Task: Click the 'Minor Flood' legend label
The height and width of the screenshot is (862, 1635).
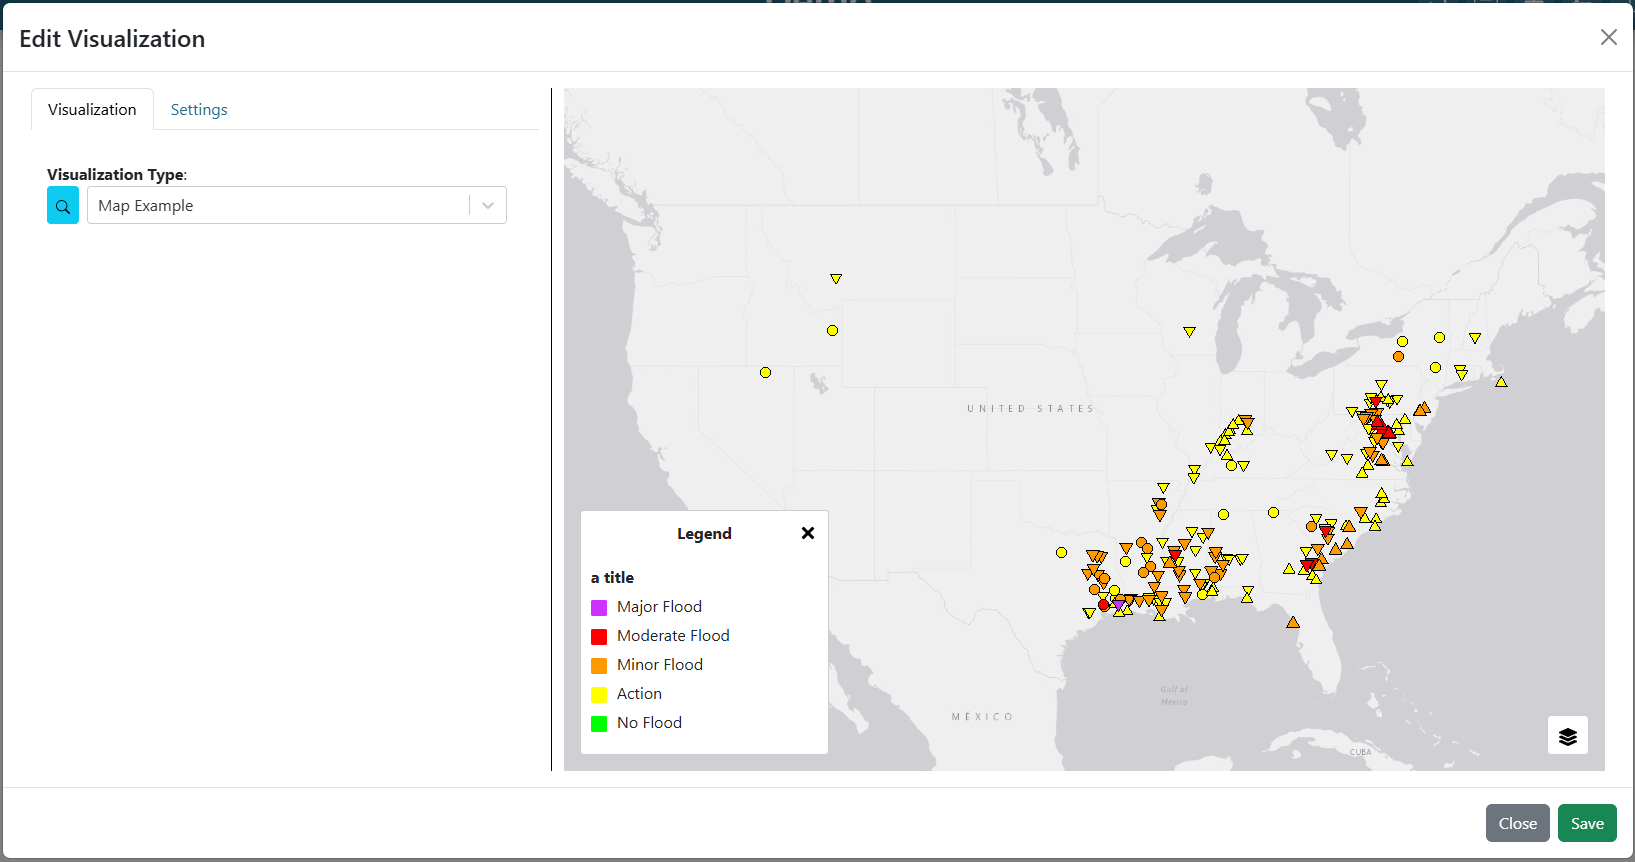Action: tap(660, 665)
